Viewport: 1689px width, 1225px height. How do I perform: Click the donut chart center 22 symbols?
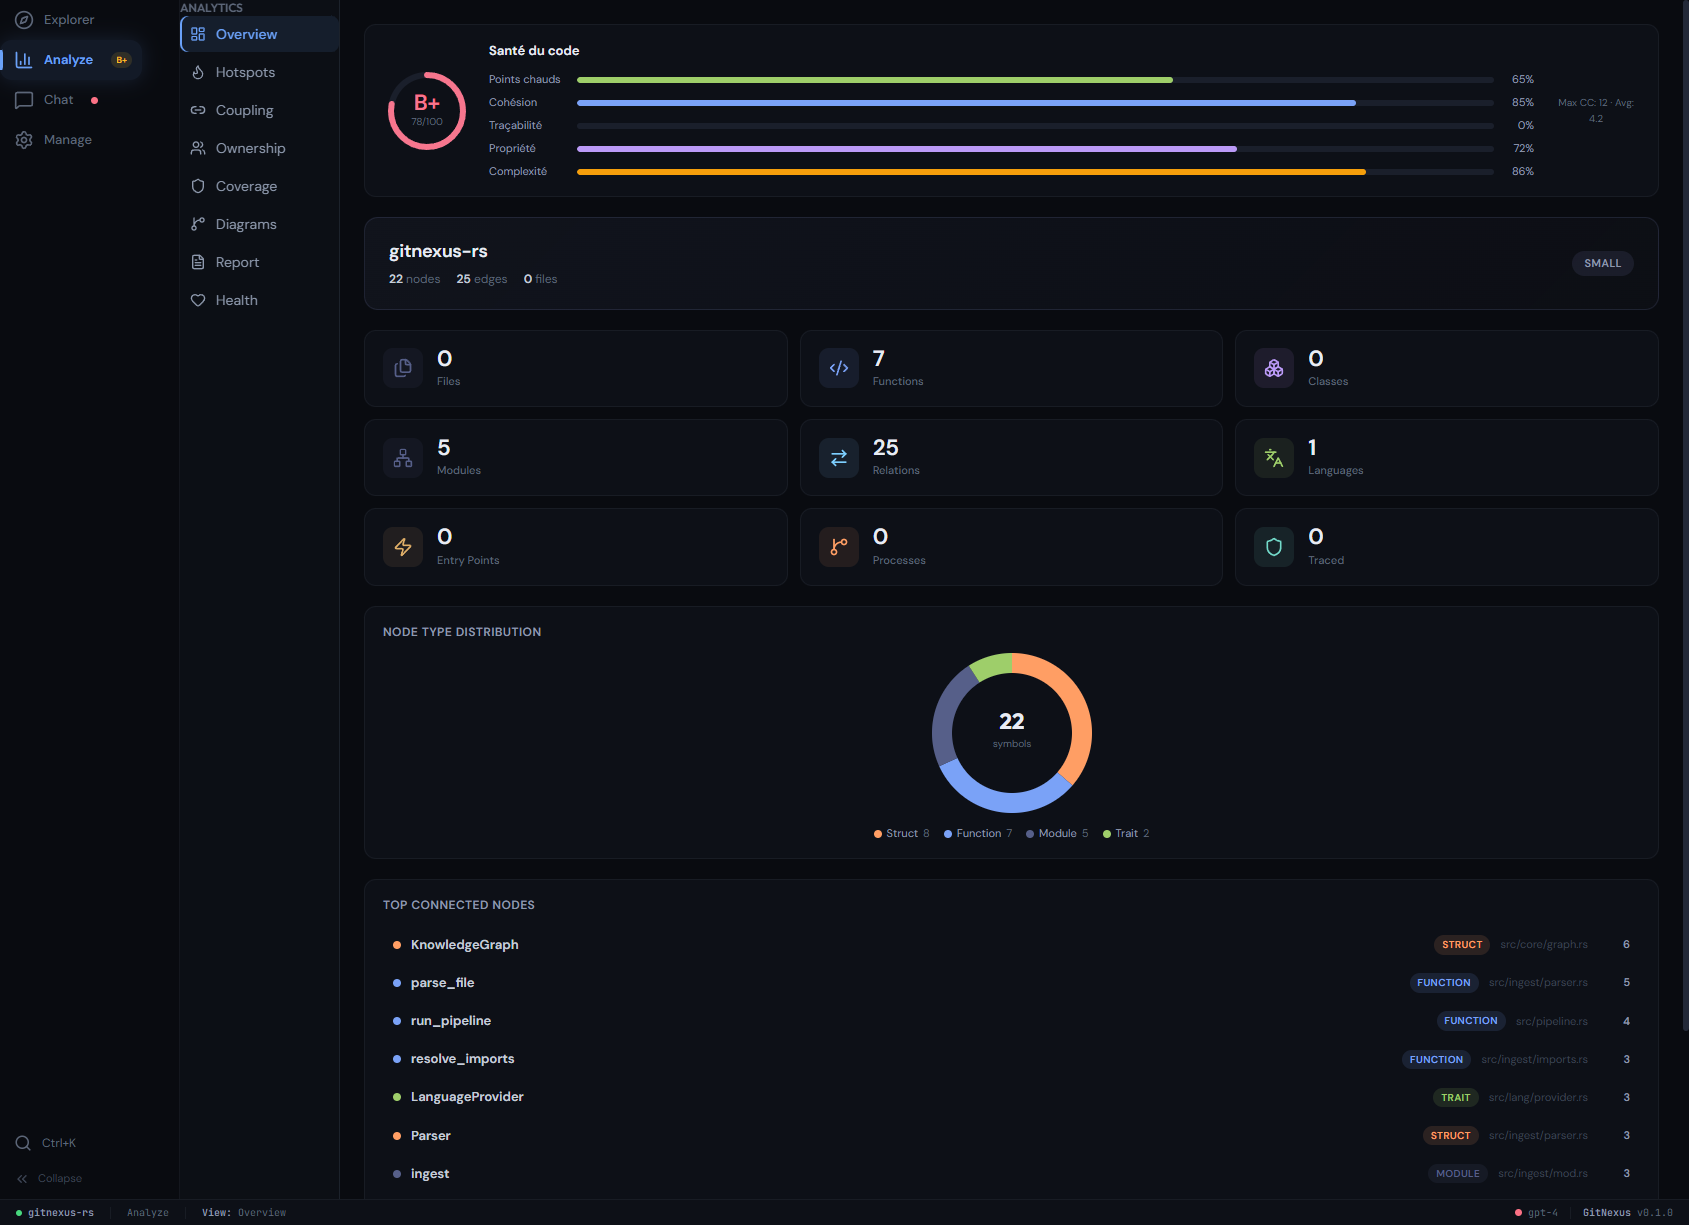1012,730
